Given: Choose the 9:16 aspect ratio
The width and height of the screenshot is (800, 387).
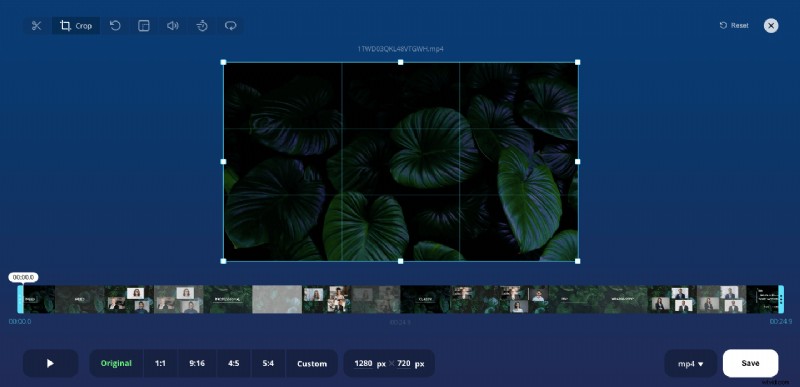Looking at the screenshot, I should 196,363.
